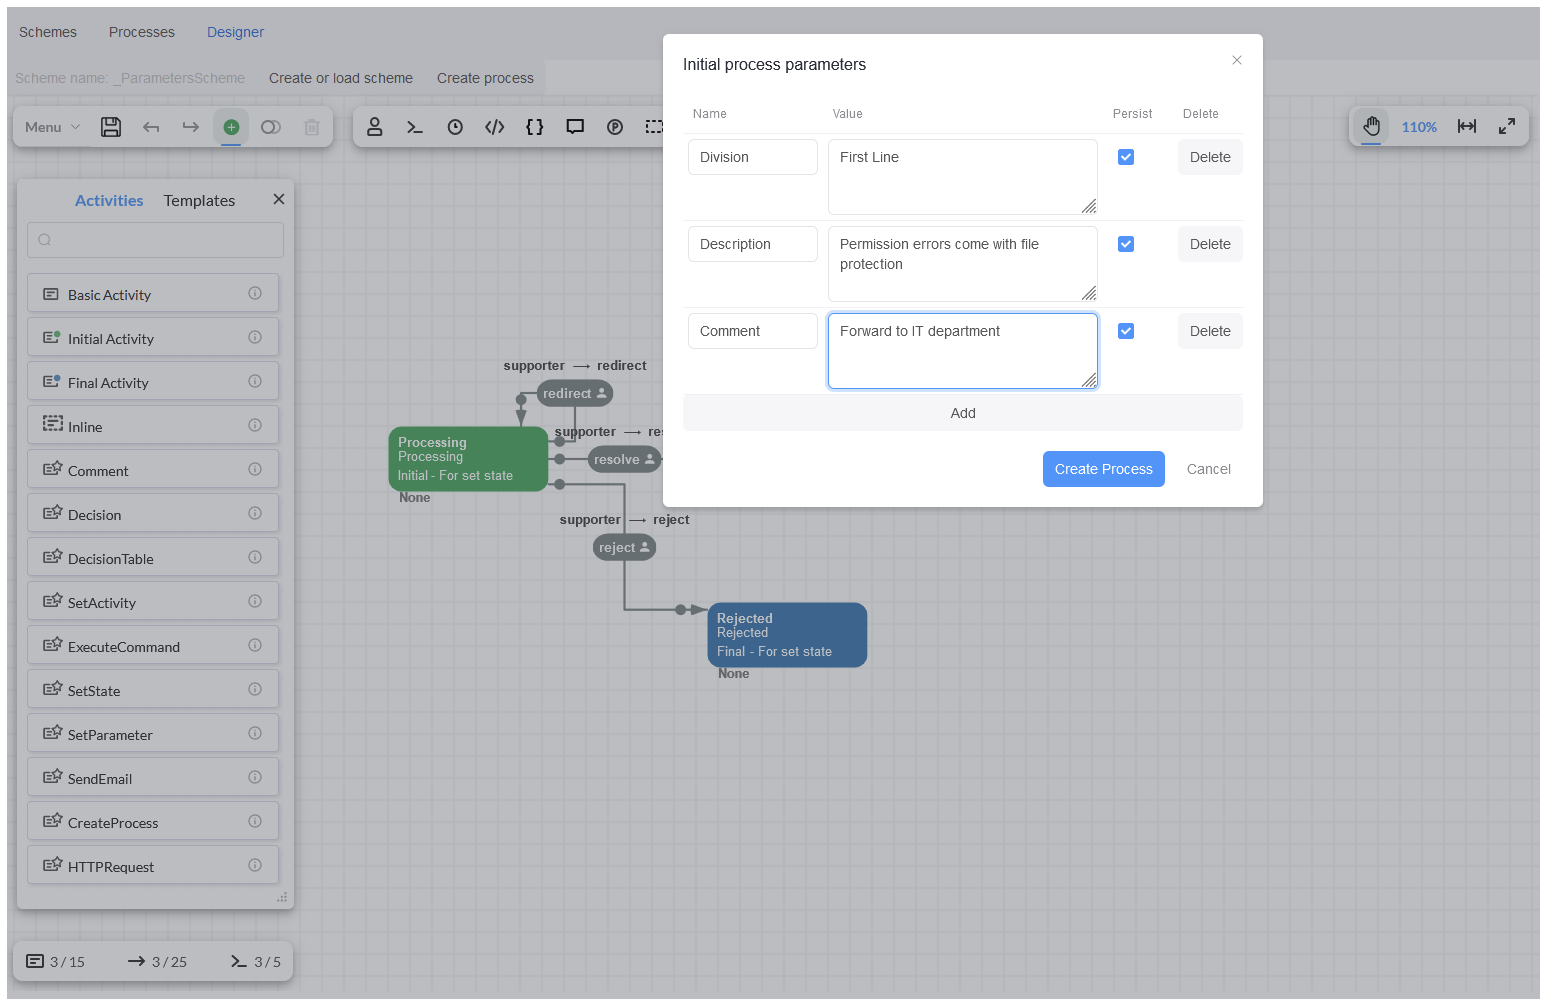Click the Save scheme icon
This screenshot has height=1006, width=1548.
coord(111,127)
